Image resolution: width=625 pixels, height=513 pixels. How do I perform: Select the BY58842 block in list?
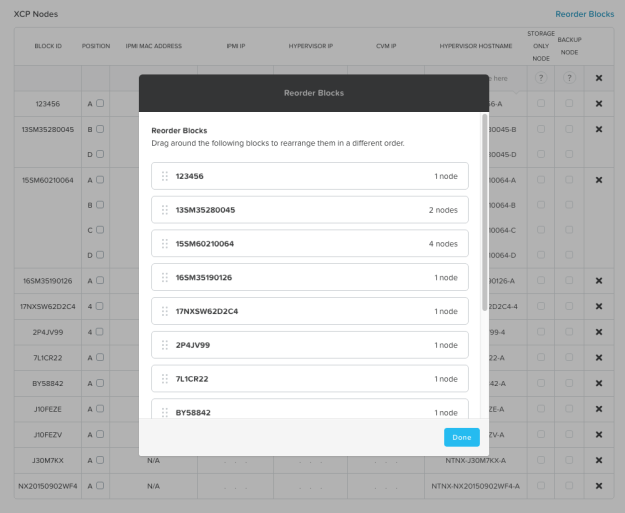pos(309,410)
